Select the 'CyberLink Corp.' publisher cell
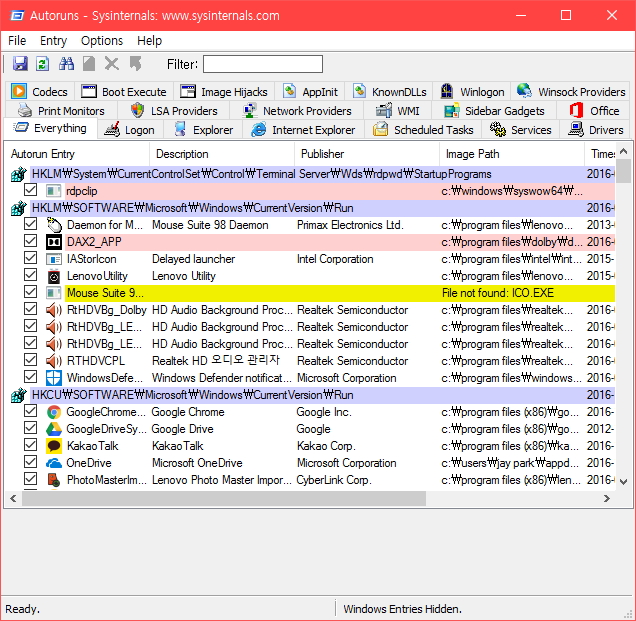The width and height of the screenshot is (636, 621). tap(334, 480)
